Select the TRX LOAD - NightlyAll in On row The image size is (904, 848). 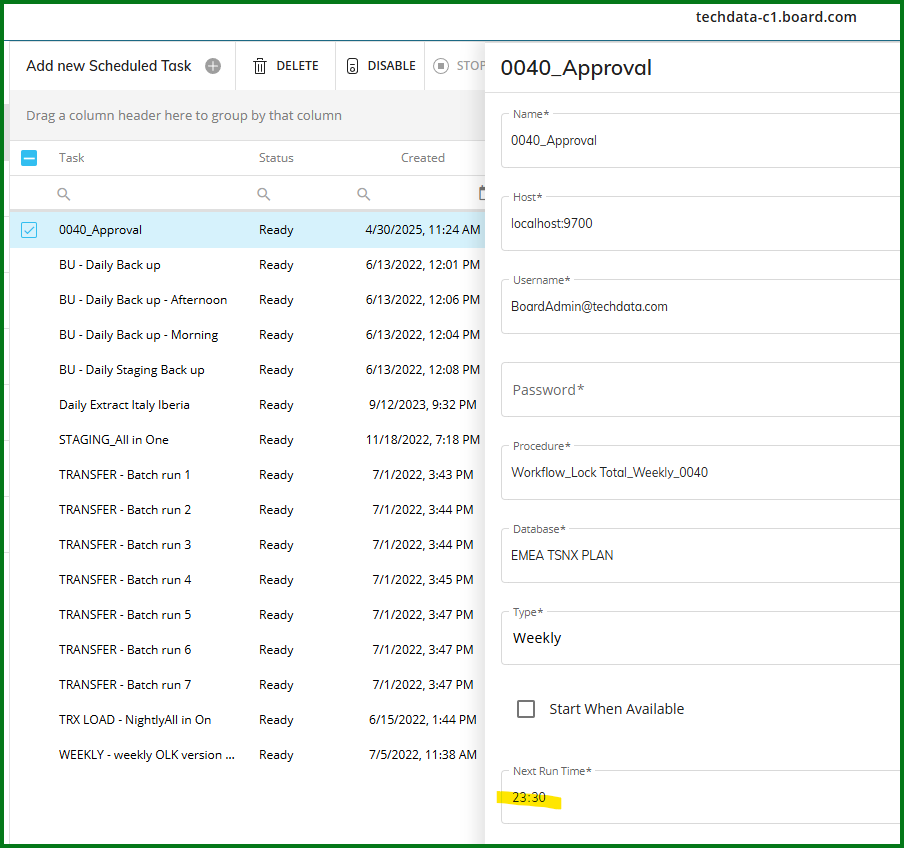point(247,720)
